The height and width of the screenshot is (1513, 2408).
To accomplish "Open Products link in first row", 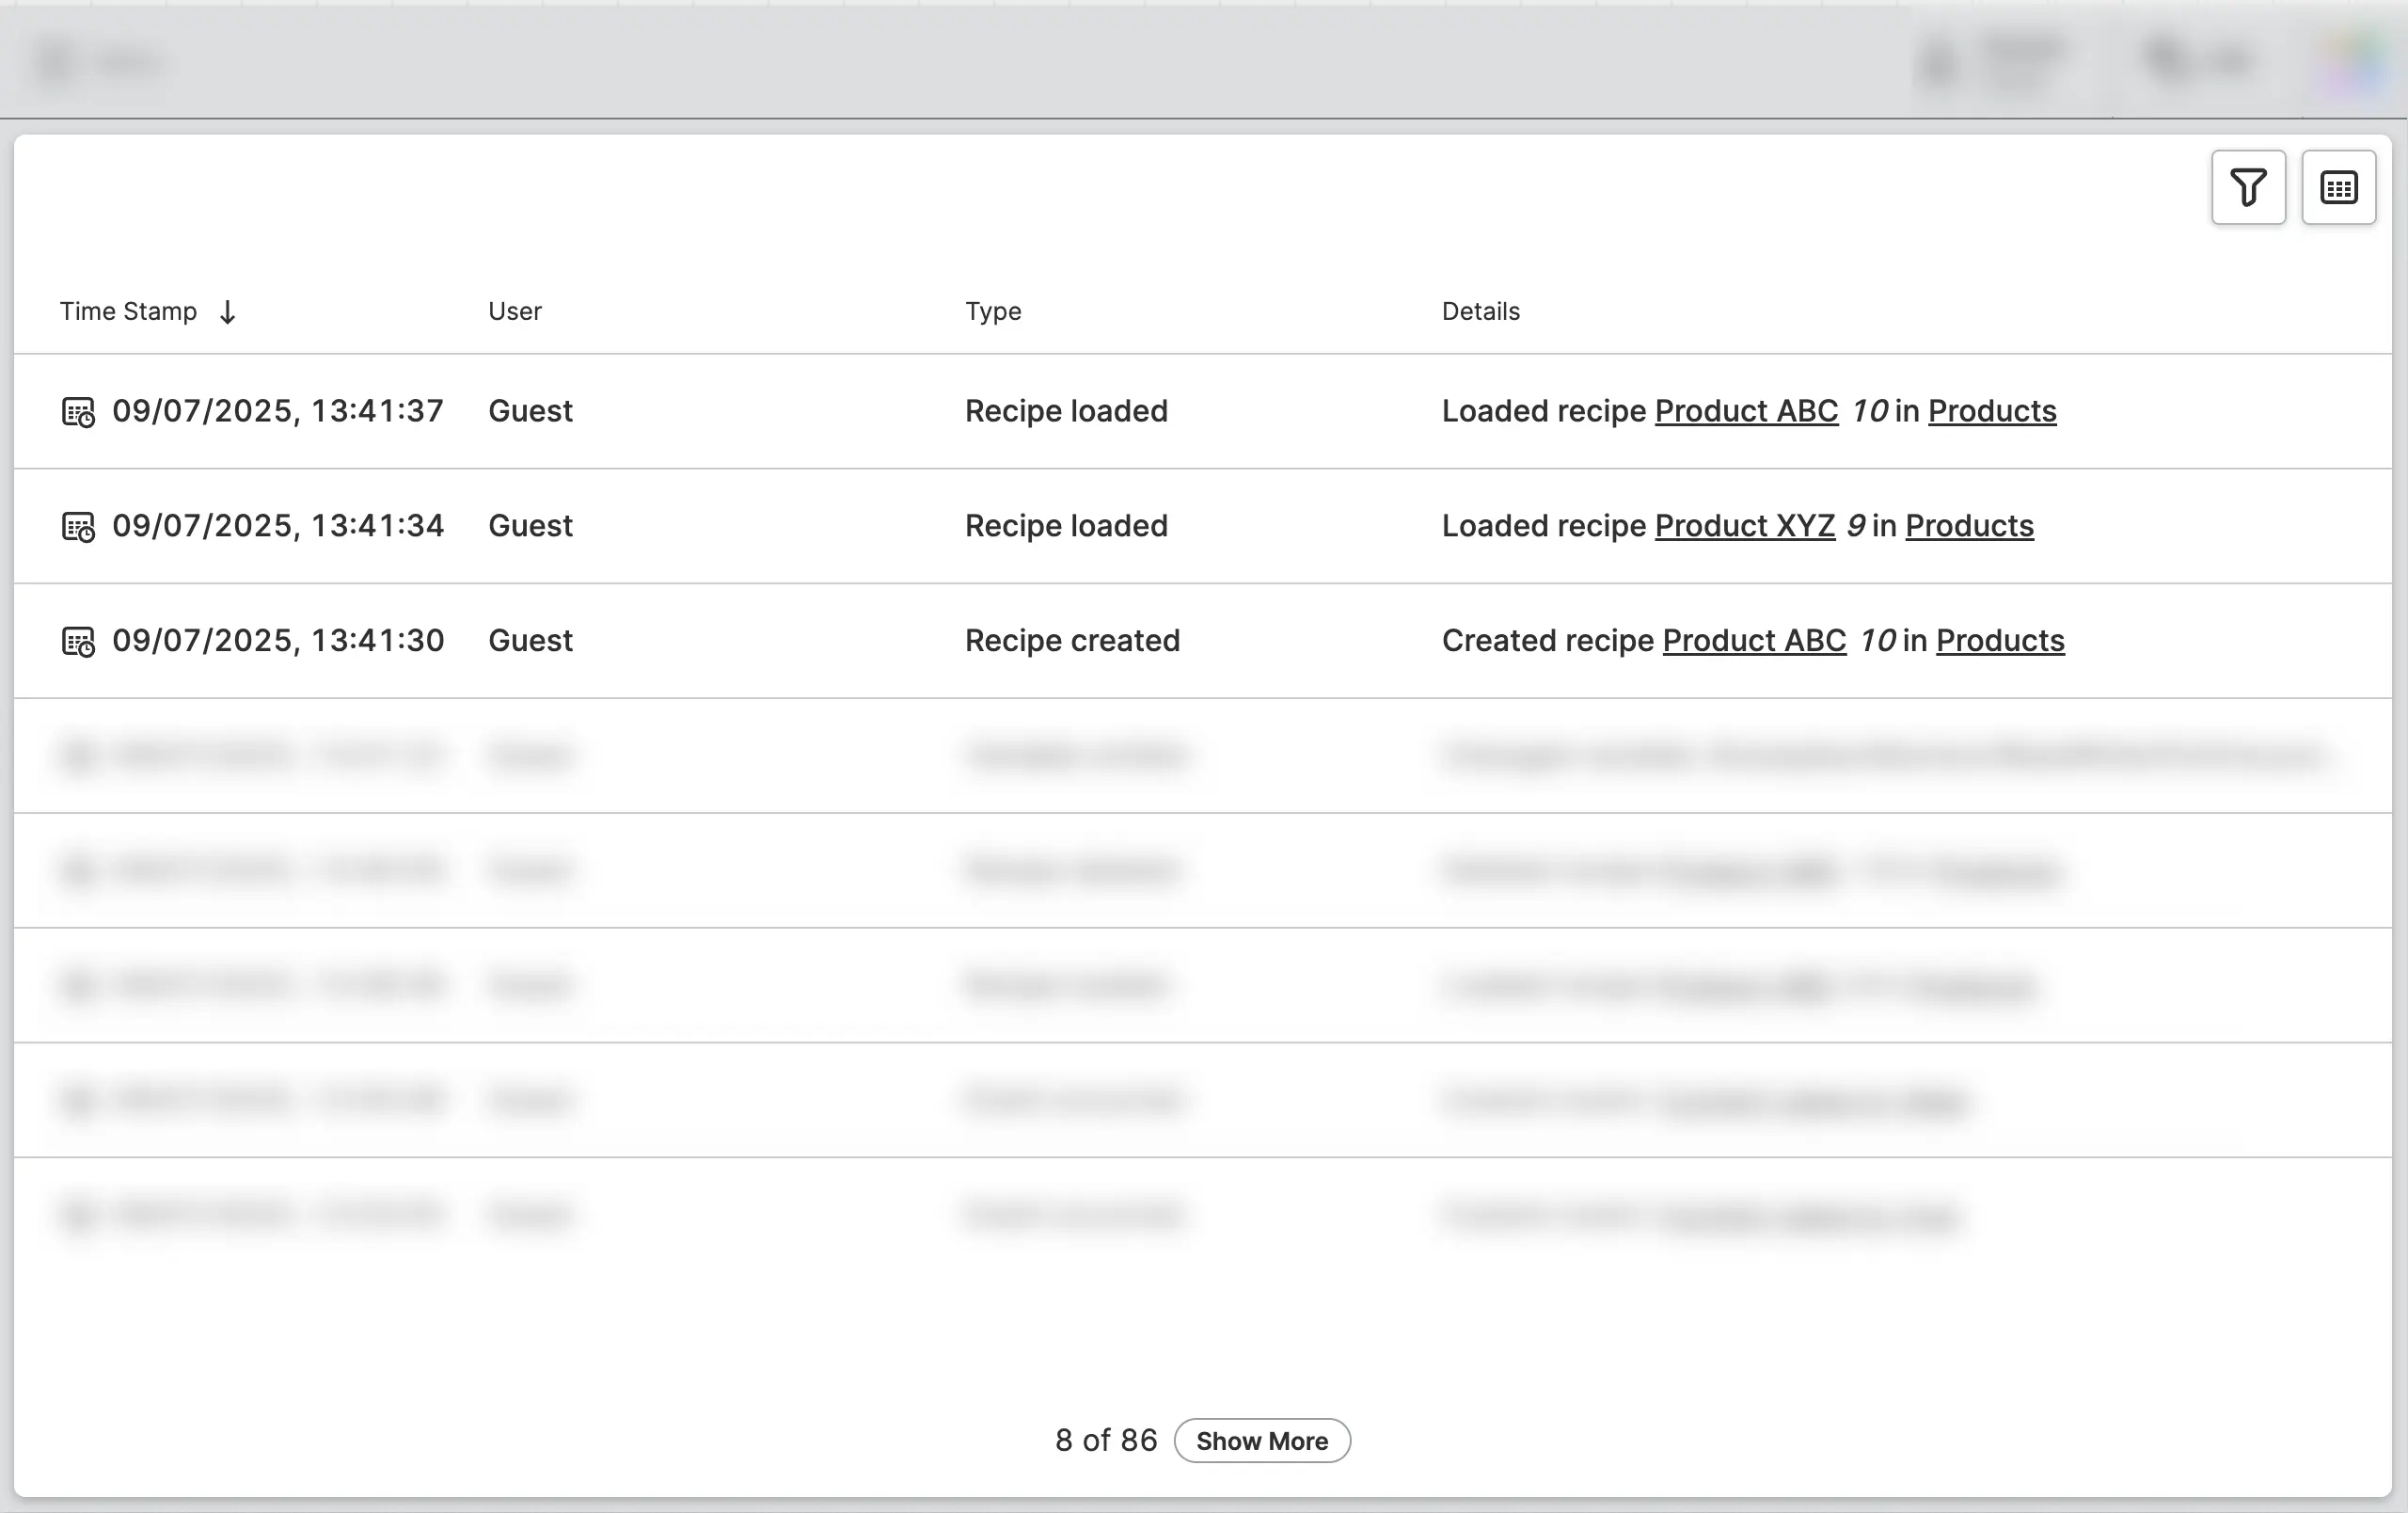I will click(1991, 411).
